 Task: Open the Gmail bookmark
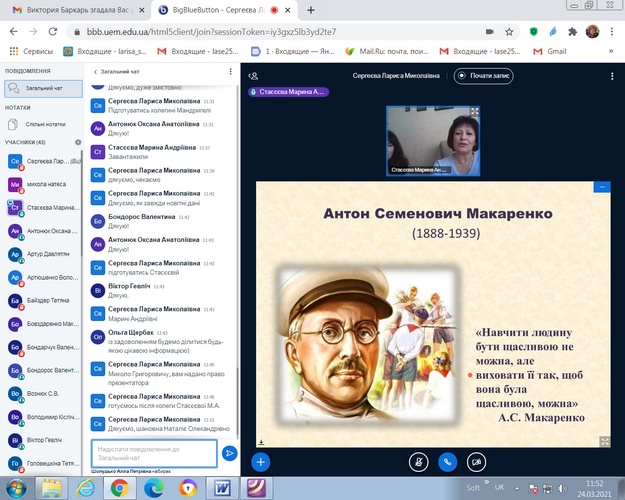click(550, 51)
